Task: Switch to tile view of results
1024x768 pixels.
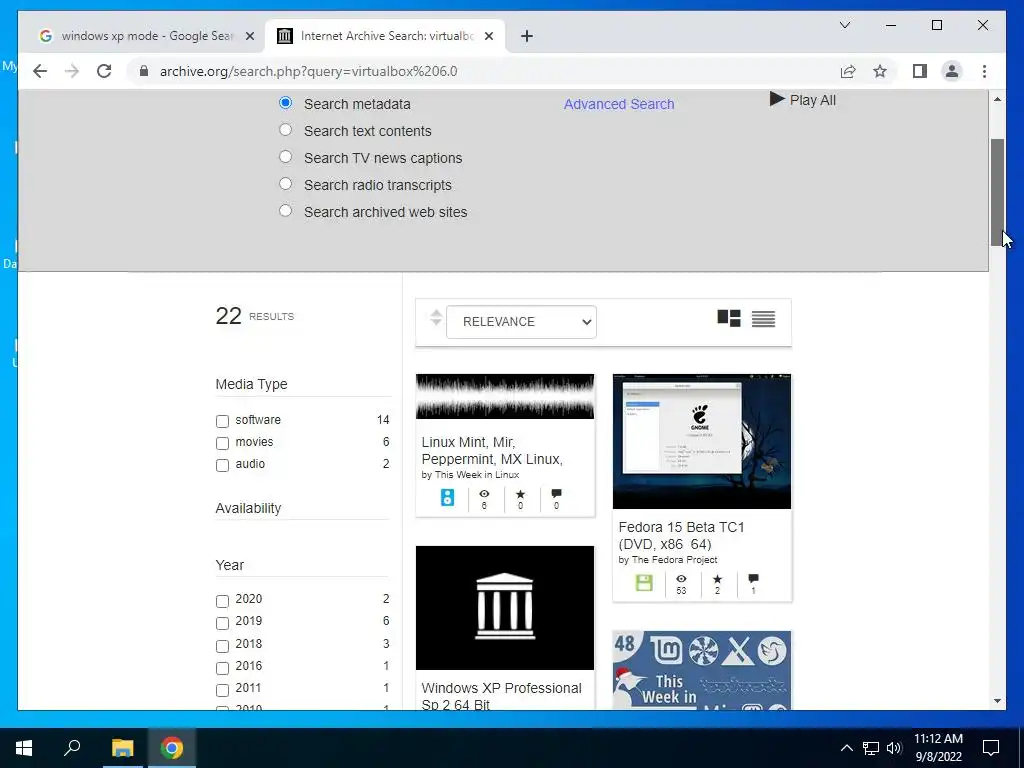Action: click(x=729, y=319)
